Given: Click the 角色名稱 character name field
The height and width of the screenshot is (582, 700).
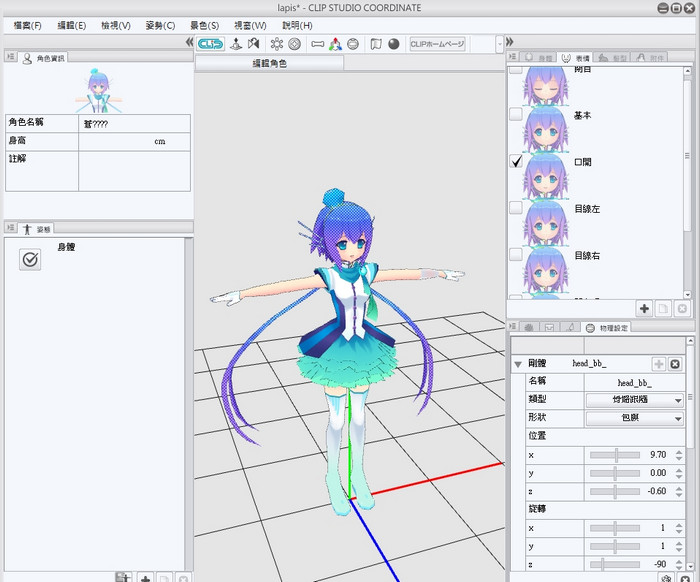Looking at the screenshot, I should (134, 124).
